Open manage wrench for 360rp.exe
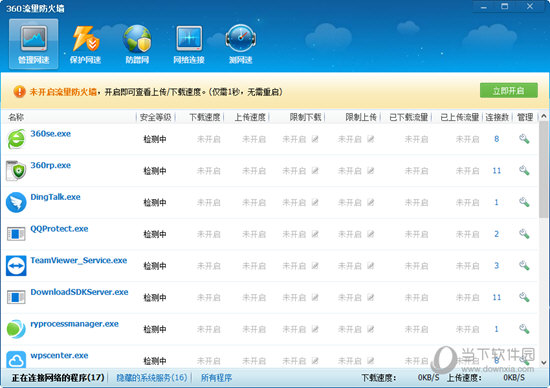The image size is (550, 388). (524, 170)
